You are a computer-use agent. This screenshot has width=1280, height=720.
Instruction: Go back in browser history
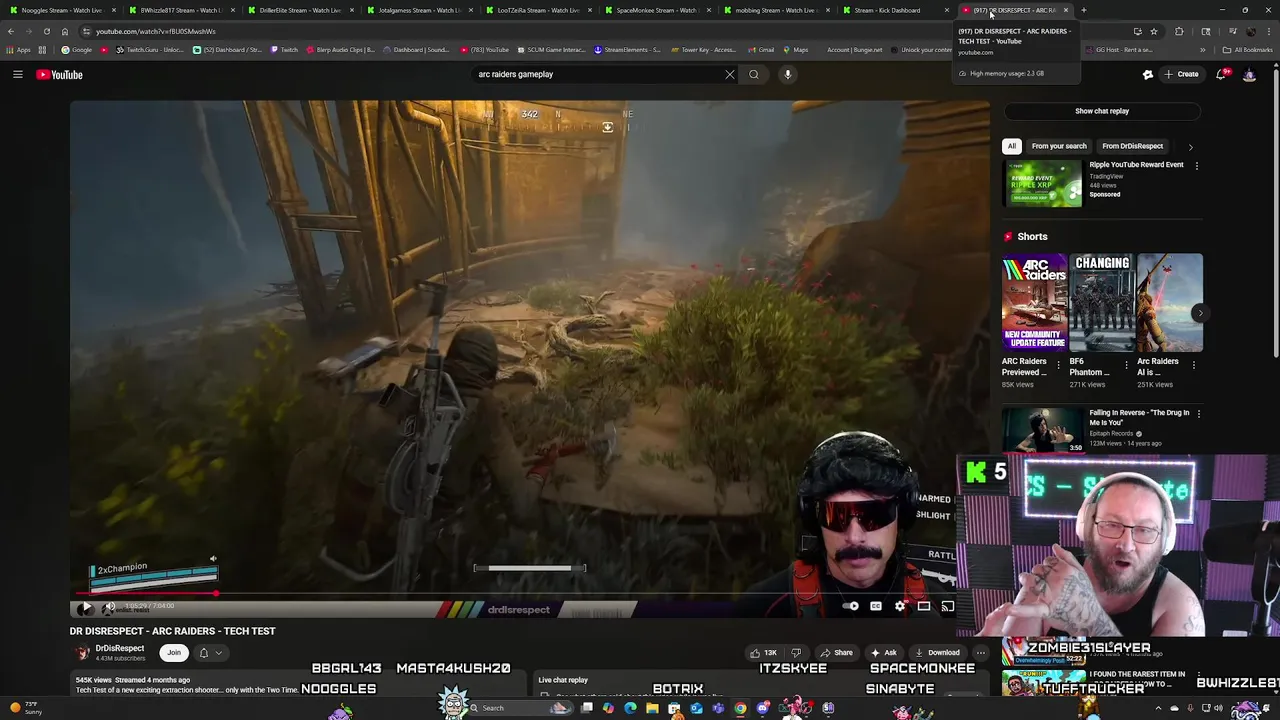11,31
